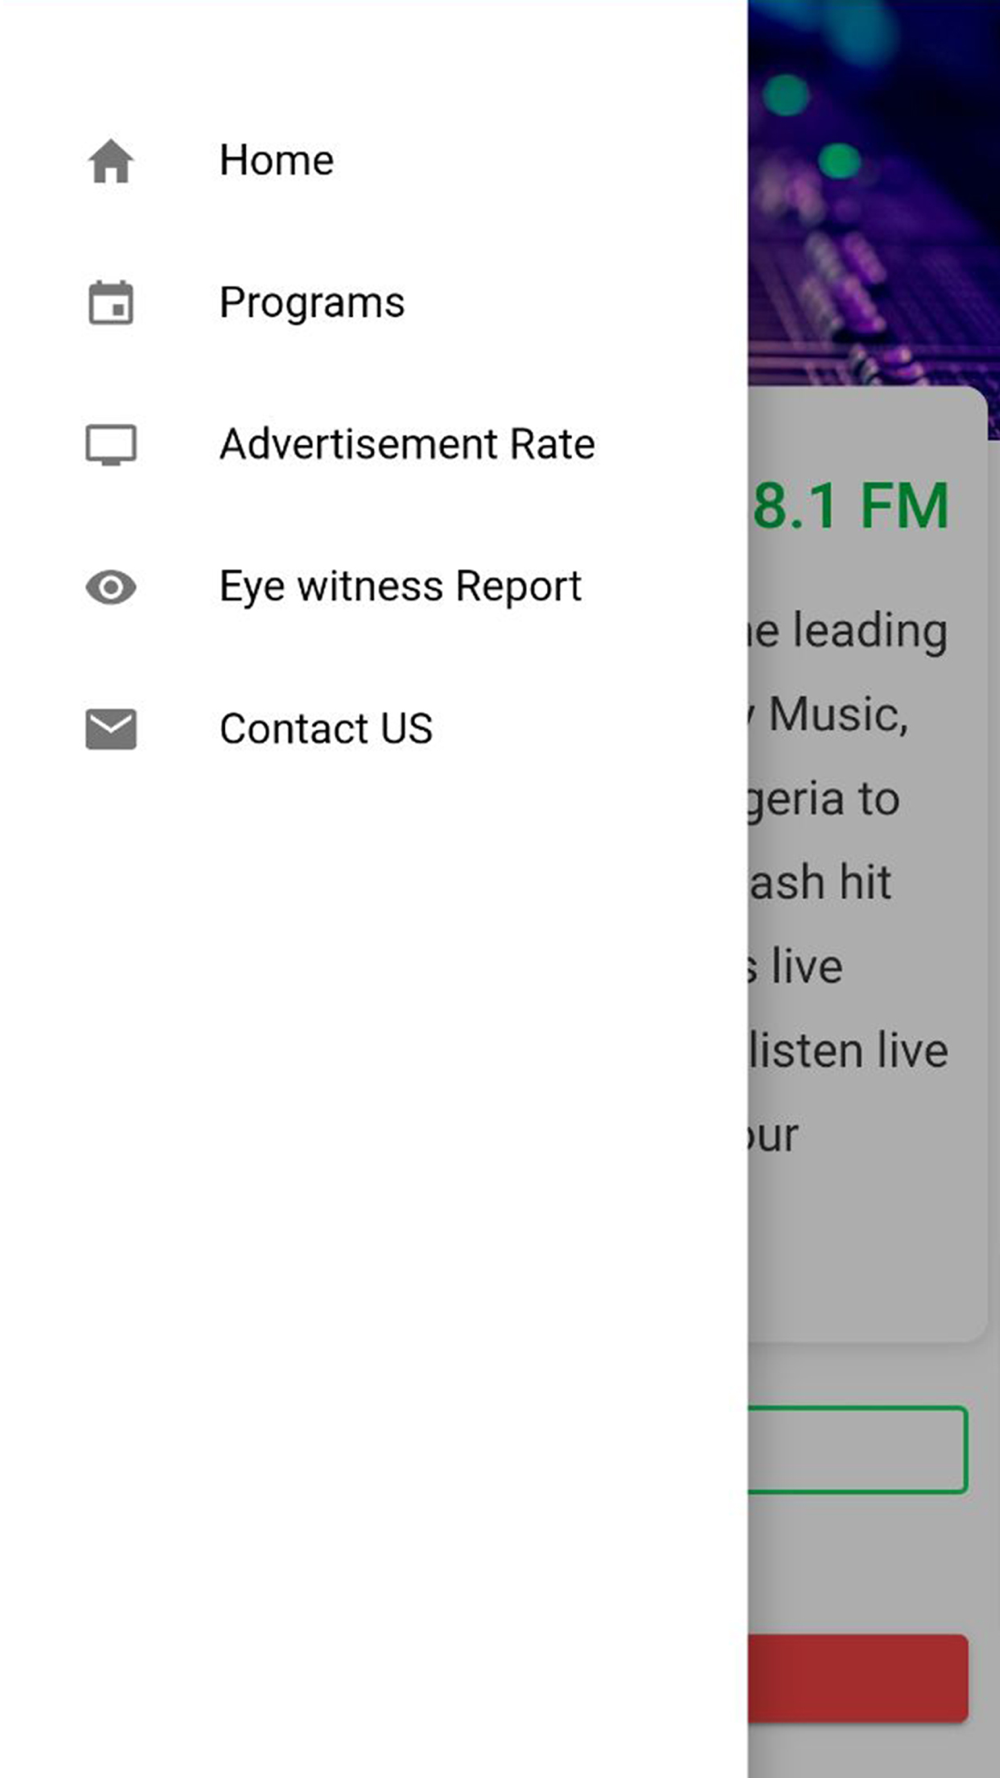
Task: Open the Home menu item
Action: pyautogui.click(x=374, y=161)
